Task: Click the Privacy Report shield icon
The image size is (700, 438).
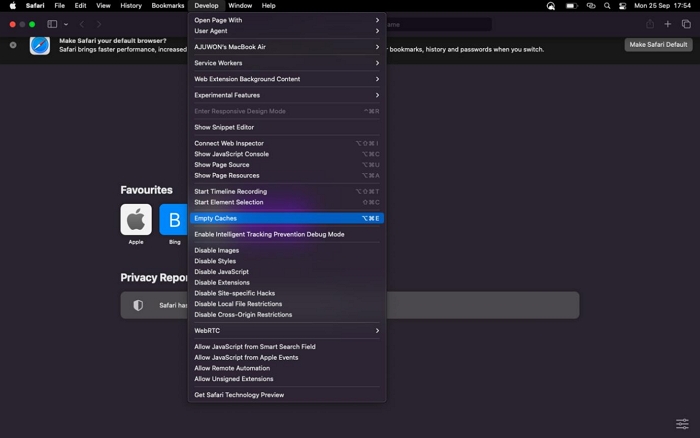Action: (138, 305)
